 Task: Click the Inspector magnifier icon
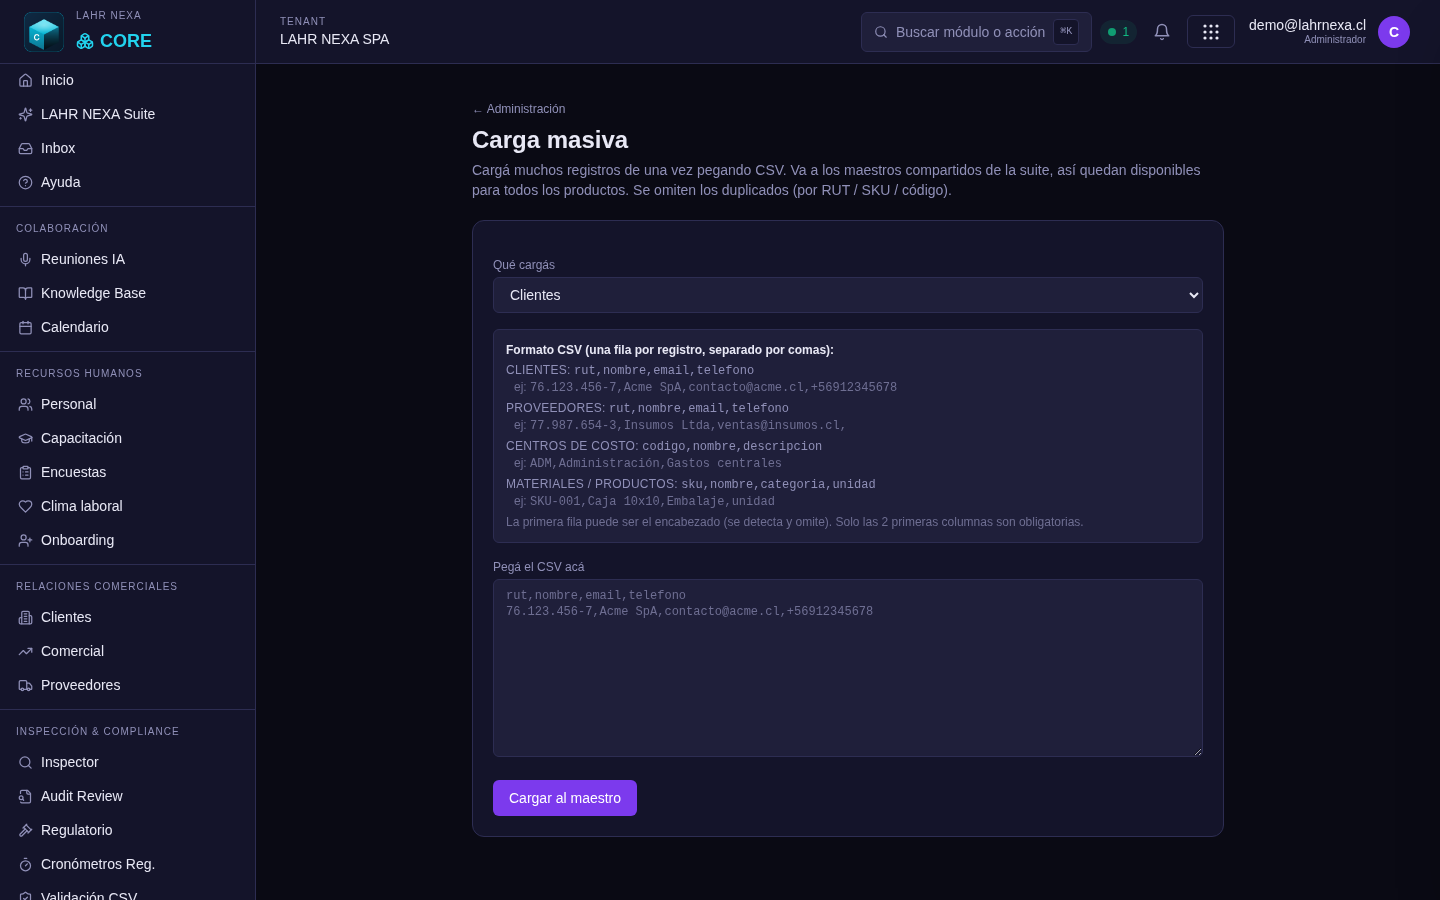(26, 762)
